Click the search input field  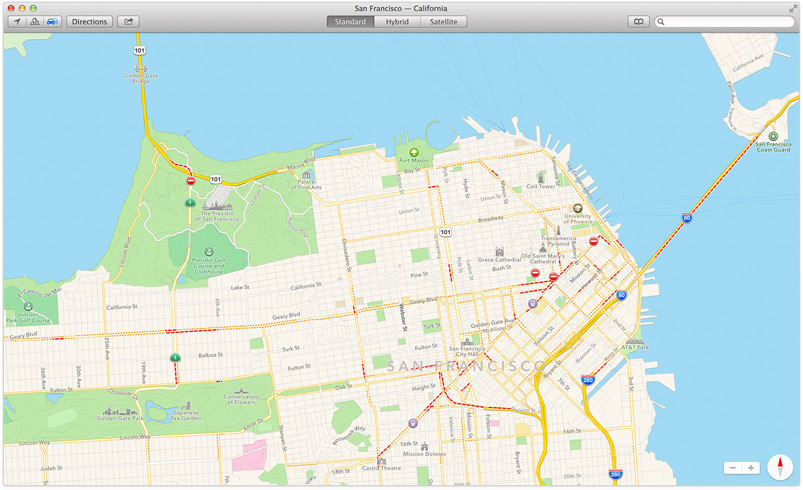728,21
